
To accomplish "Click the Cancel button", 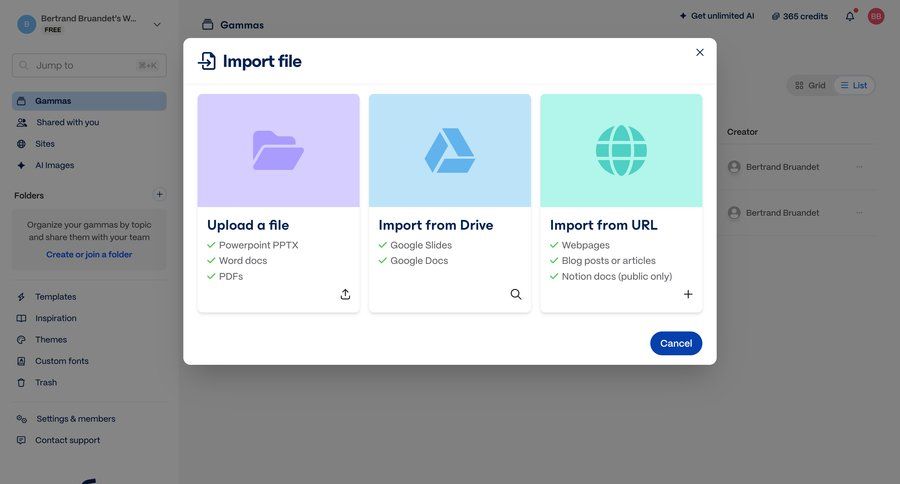I will point(676,343).
